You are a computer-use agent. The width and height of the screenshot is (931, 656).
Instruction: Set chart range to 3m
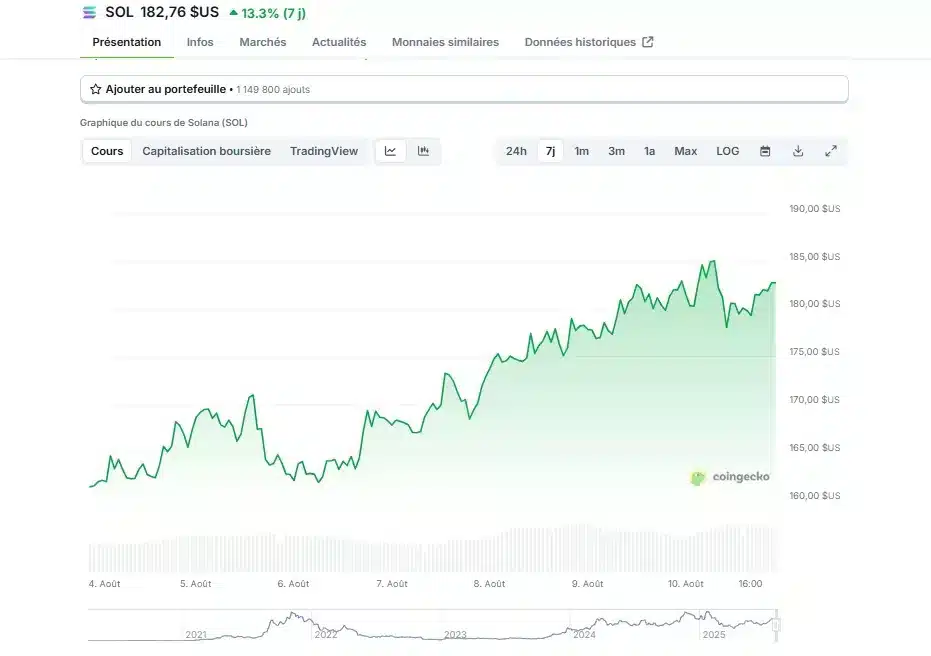pyautogui.click(x=616, y=151)
